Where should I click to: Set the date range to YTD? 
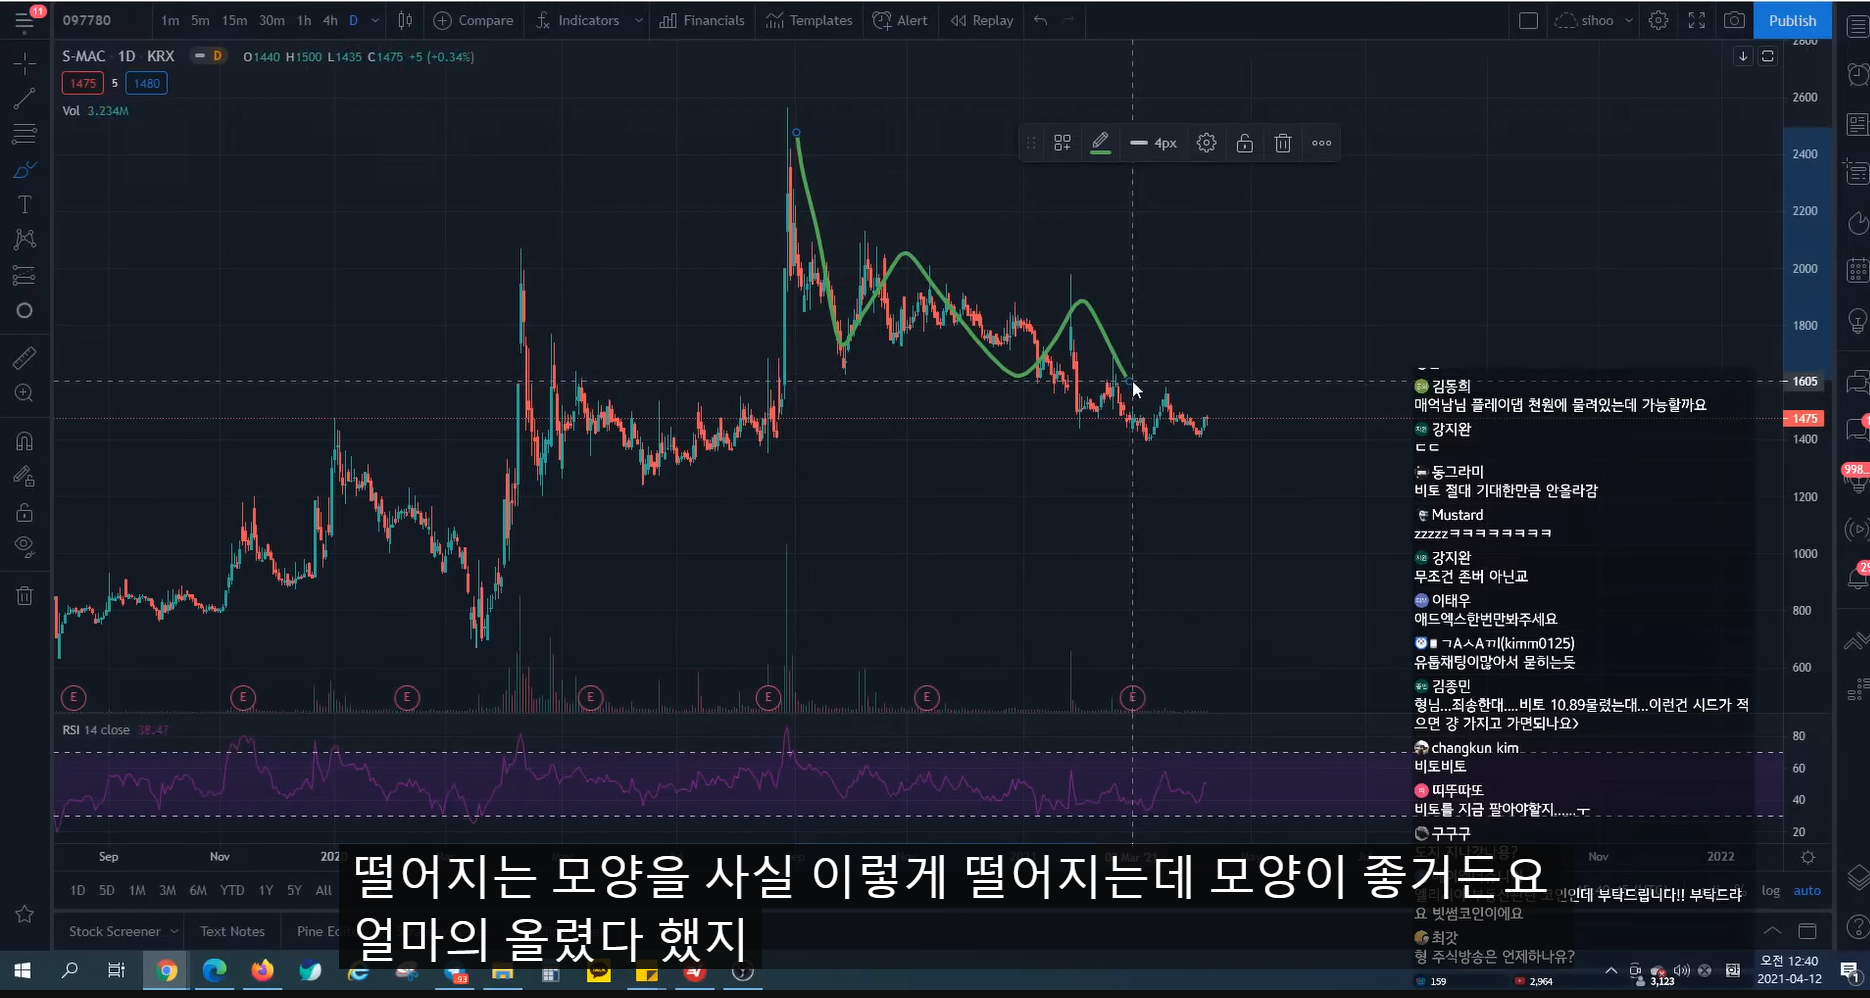[x=232, y=890]
